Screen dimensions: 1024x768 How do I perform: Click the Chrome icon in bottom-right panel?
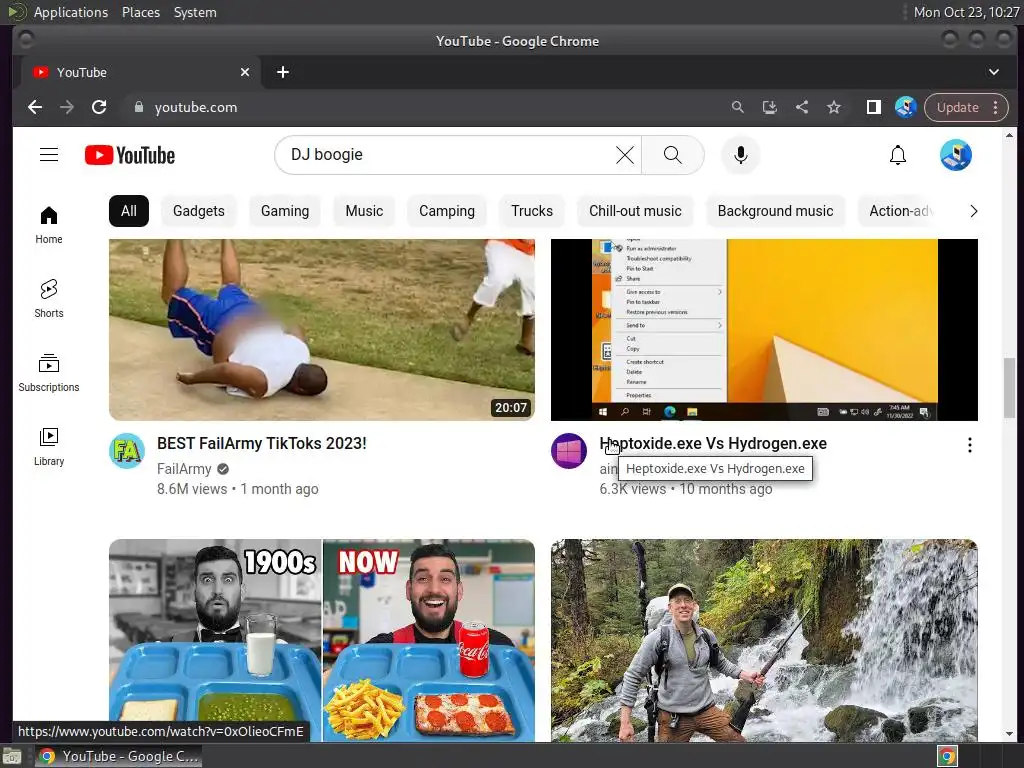click(x=948, y=757)
